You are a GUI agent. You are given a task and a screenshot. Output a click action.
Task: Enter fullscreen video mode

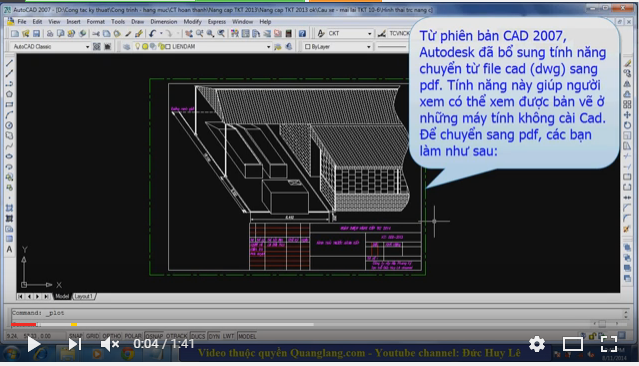point(608,344)
